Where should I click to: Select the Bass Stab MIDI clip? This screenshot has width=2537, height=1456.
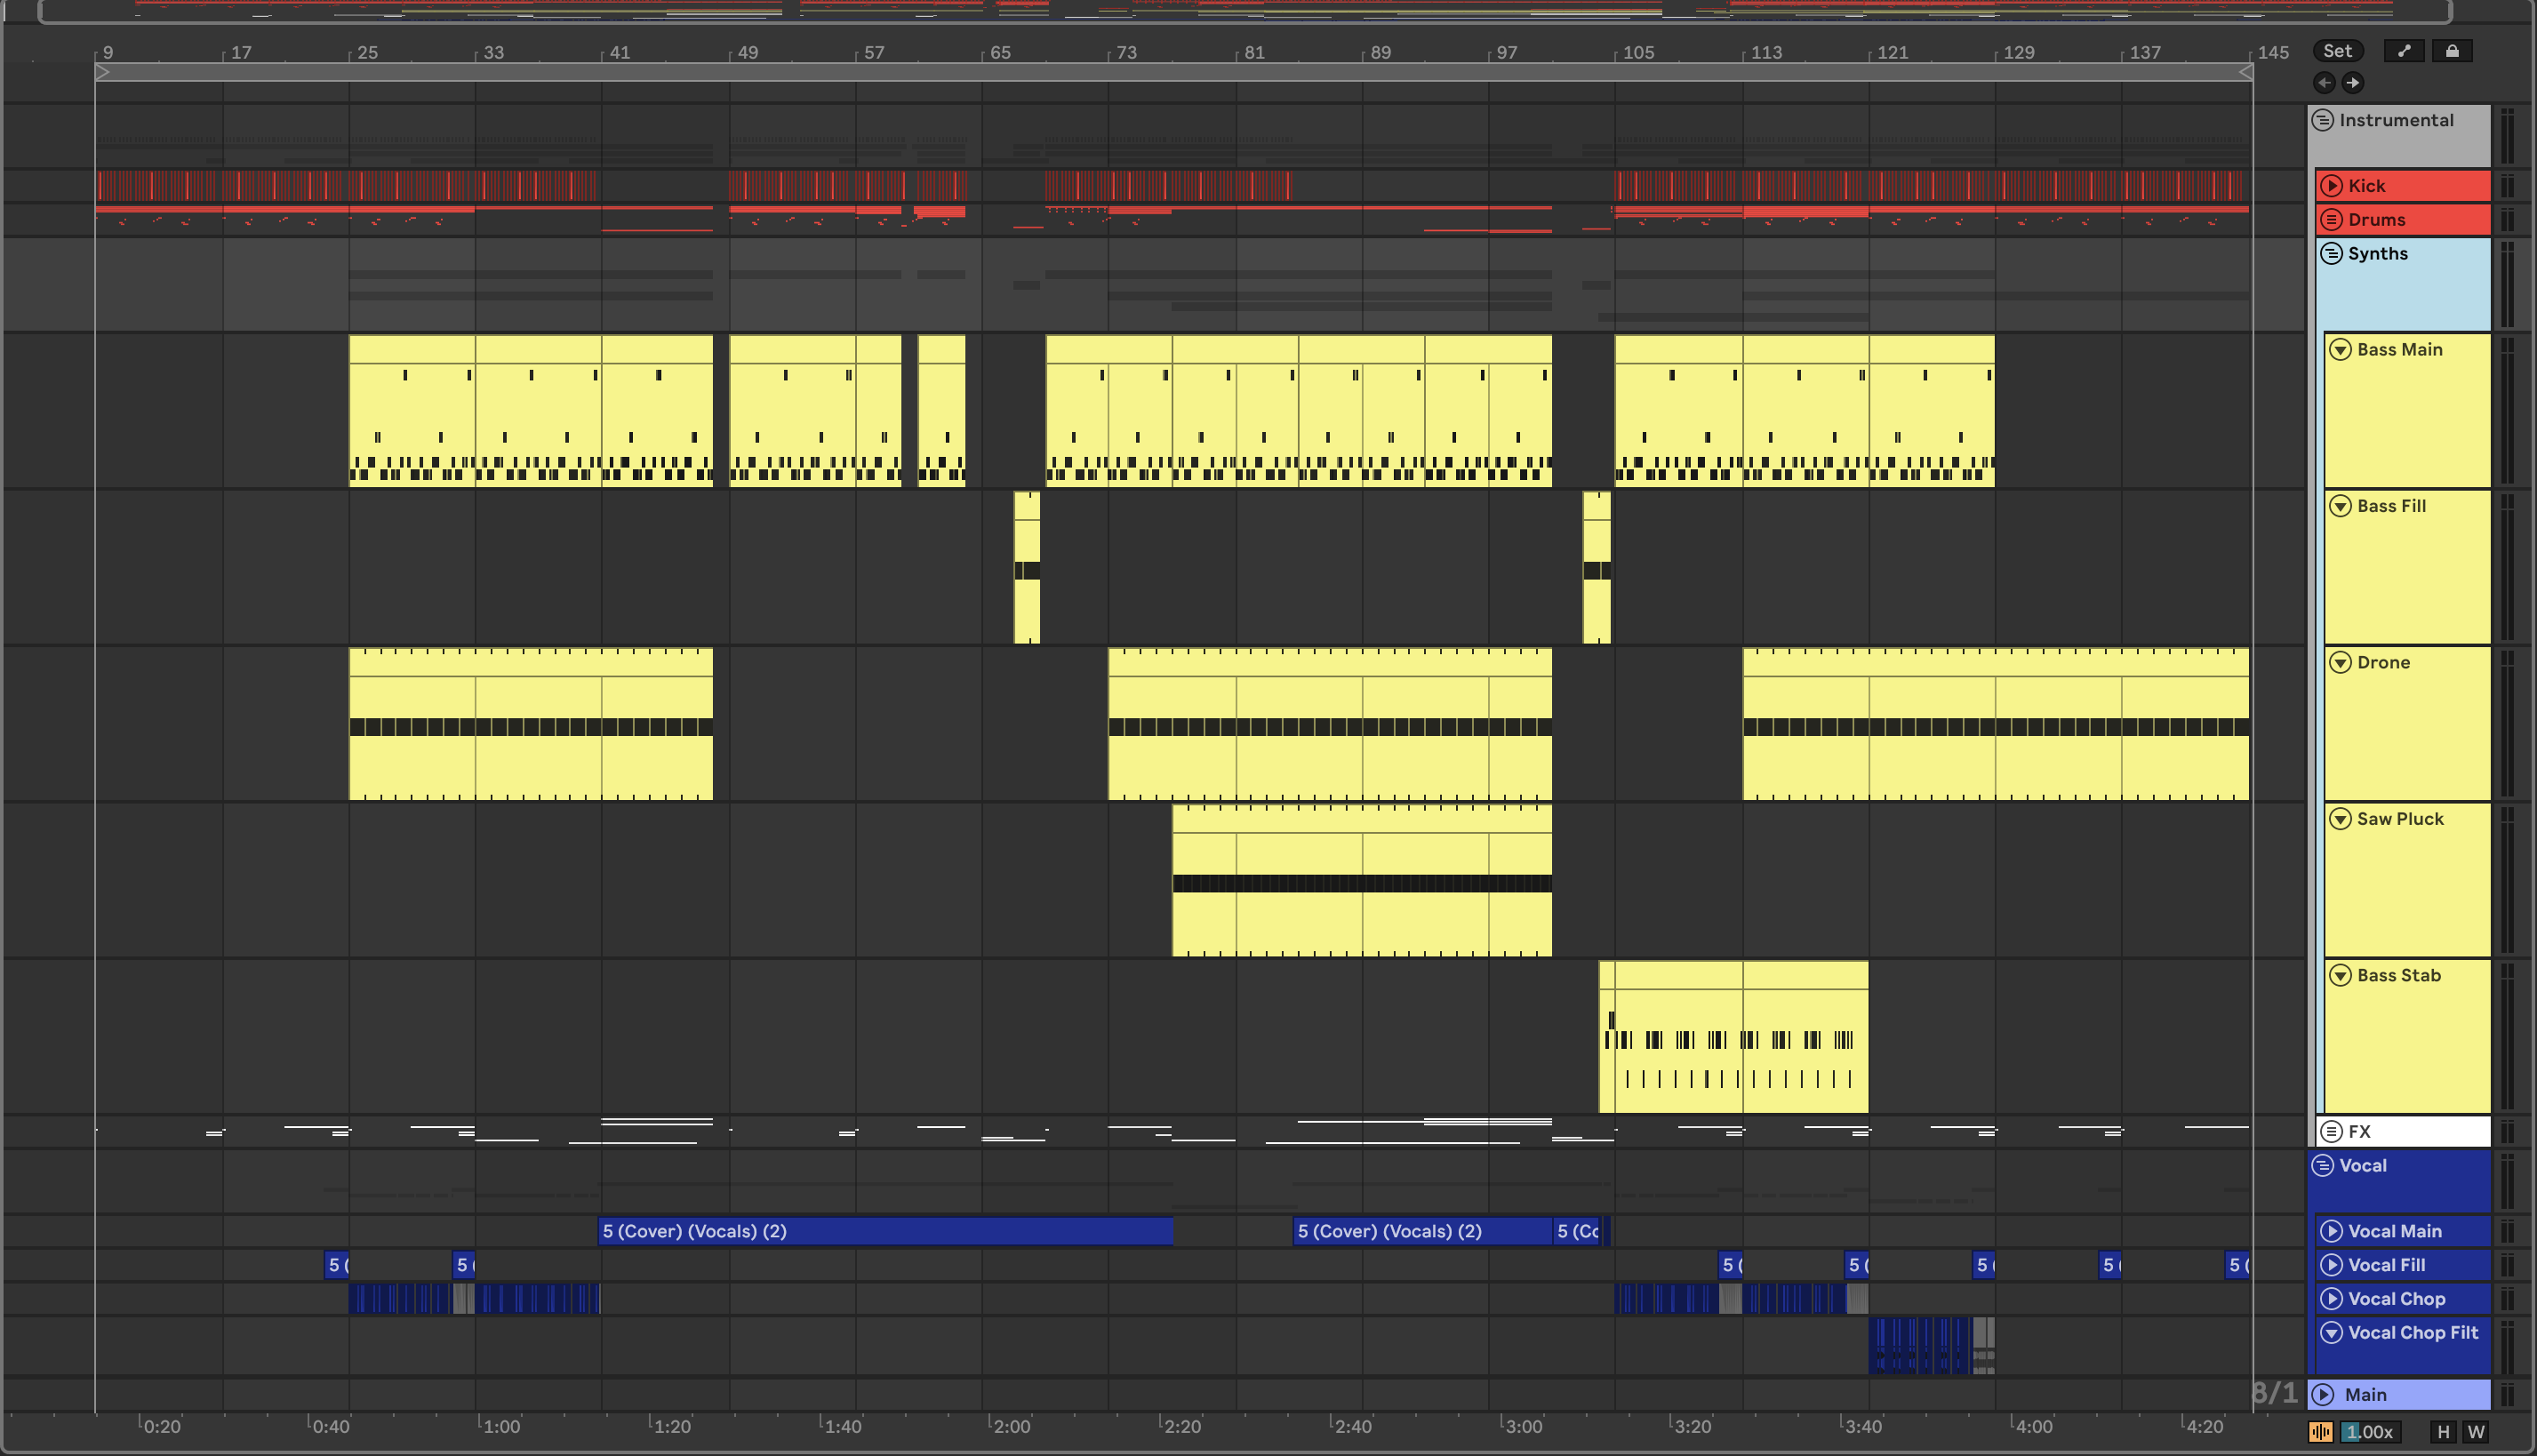click(x=1733, y=1037)
